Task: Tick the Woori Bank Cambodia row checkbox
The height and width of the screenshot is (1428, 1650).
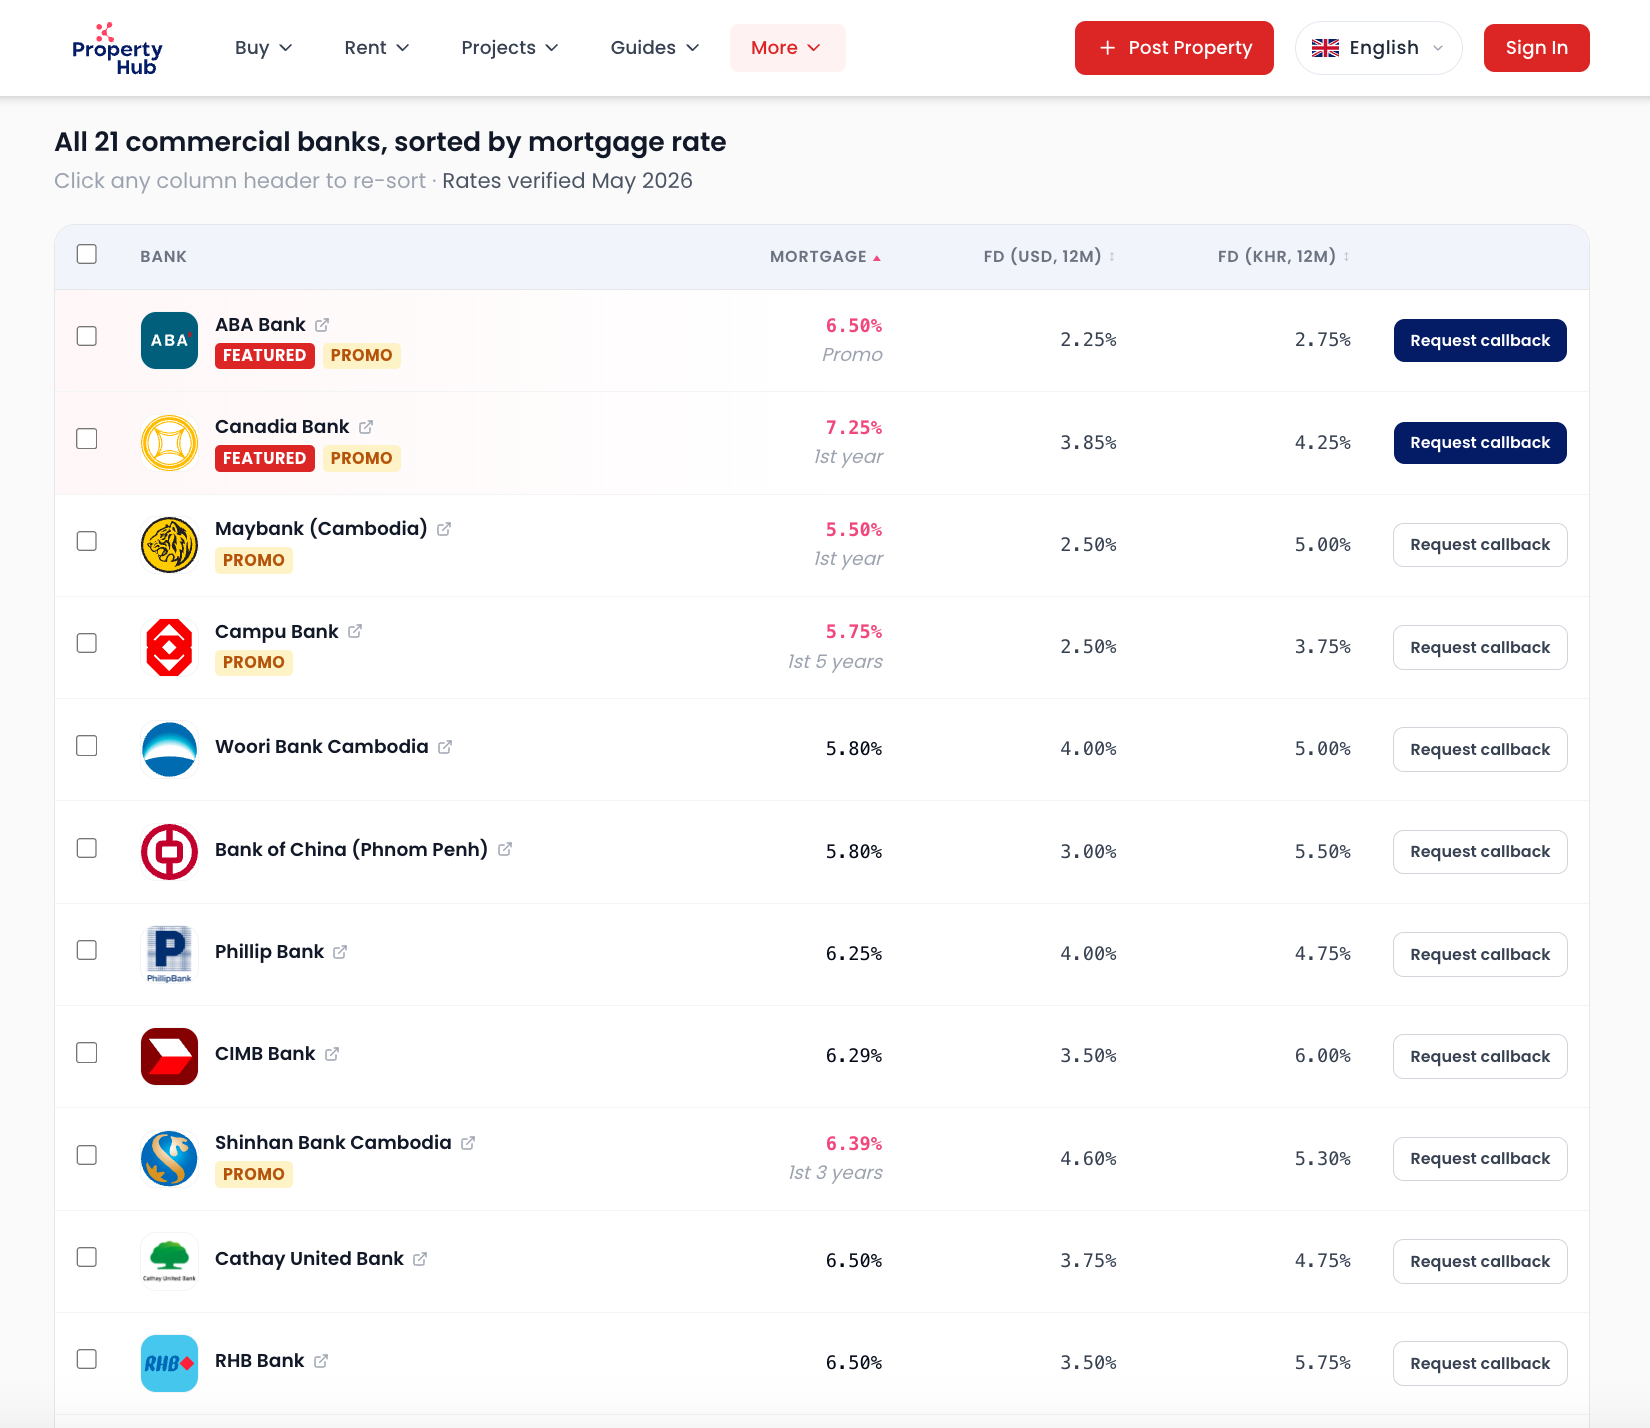Action: (x=87, y=746)
